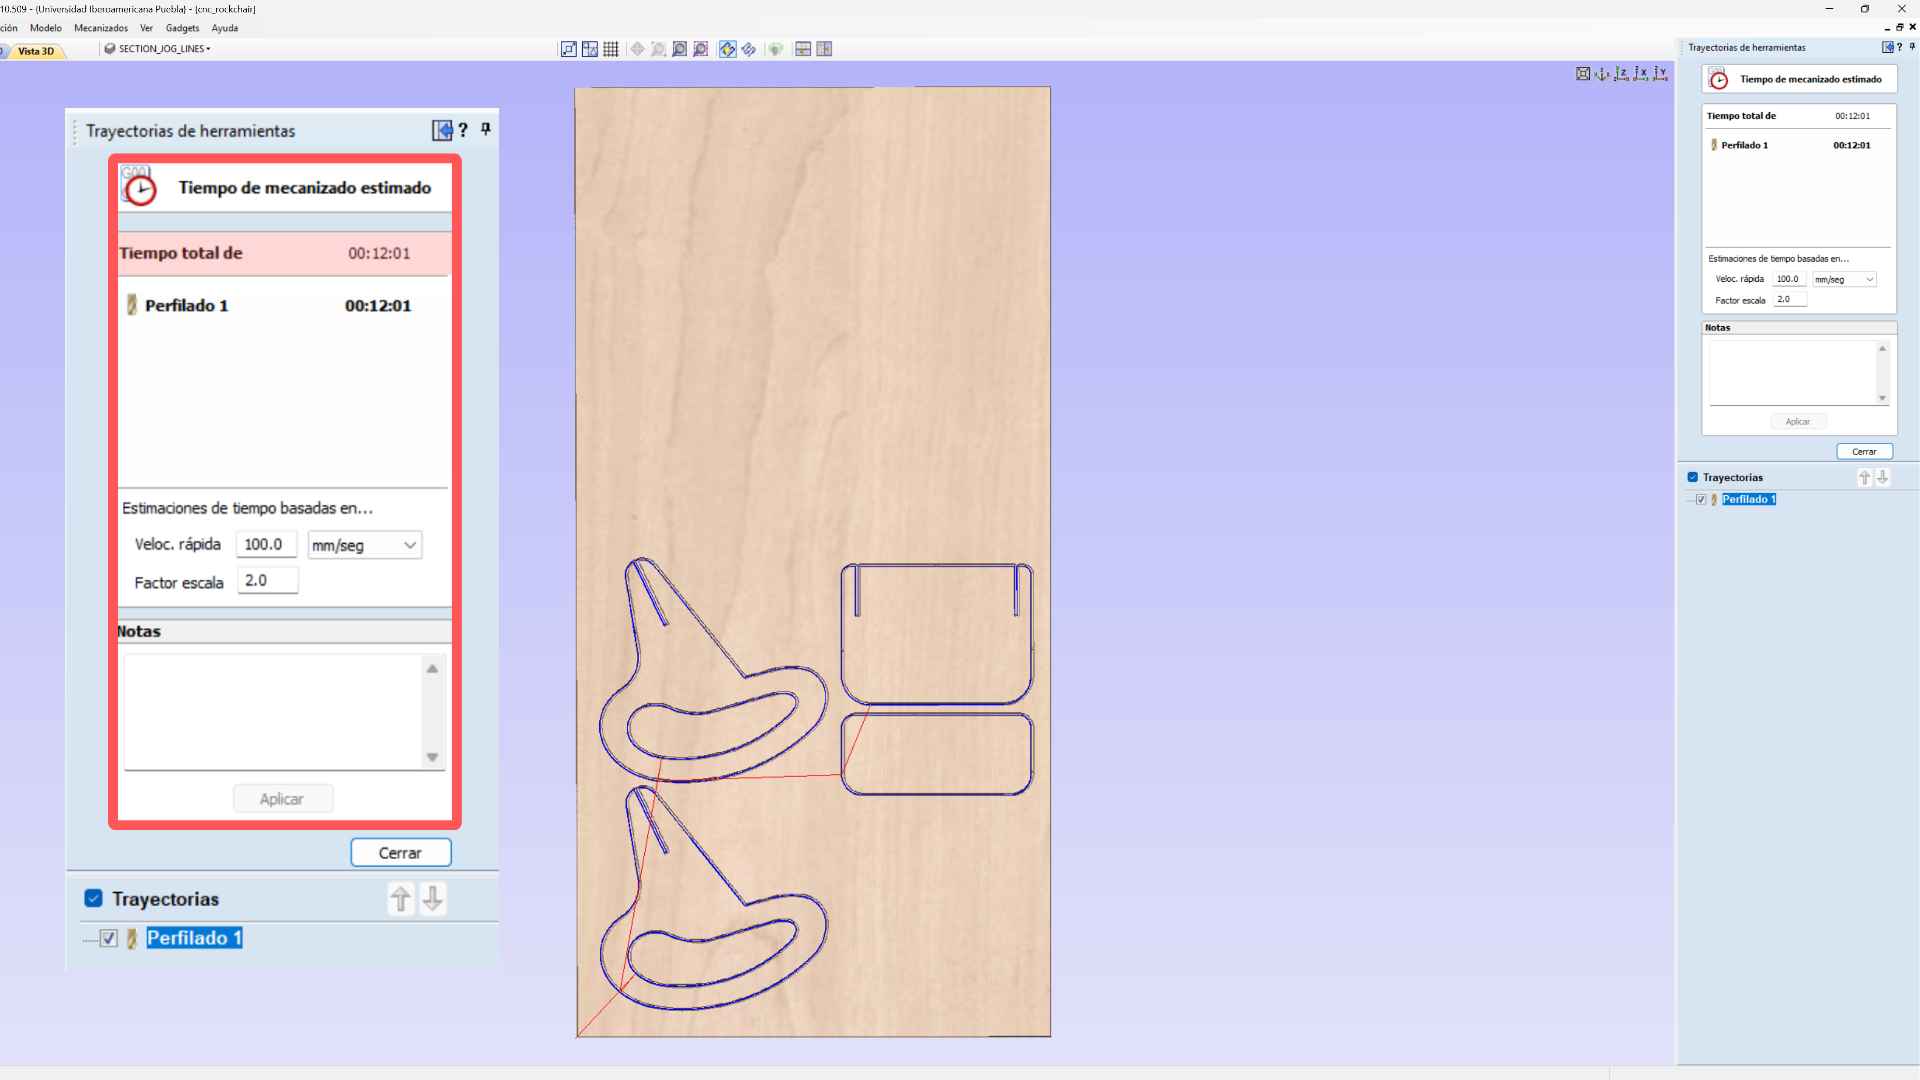Click the zoom-to-fit icon in the 3D view
The width and height of the screenshot is (1920, 1080).
tap(1583, 73)
